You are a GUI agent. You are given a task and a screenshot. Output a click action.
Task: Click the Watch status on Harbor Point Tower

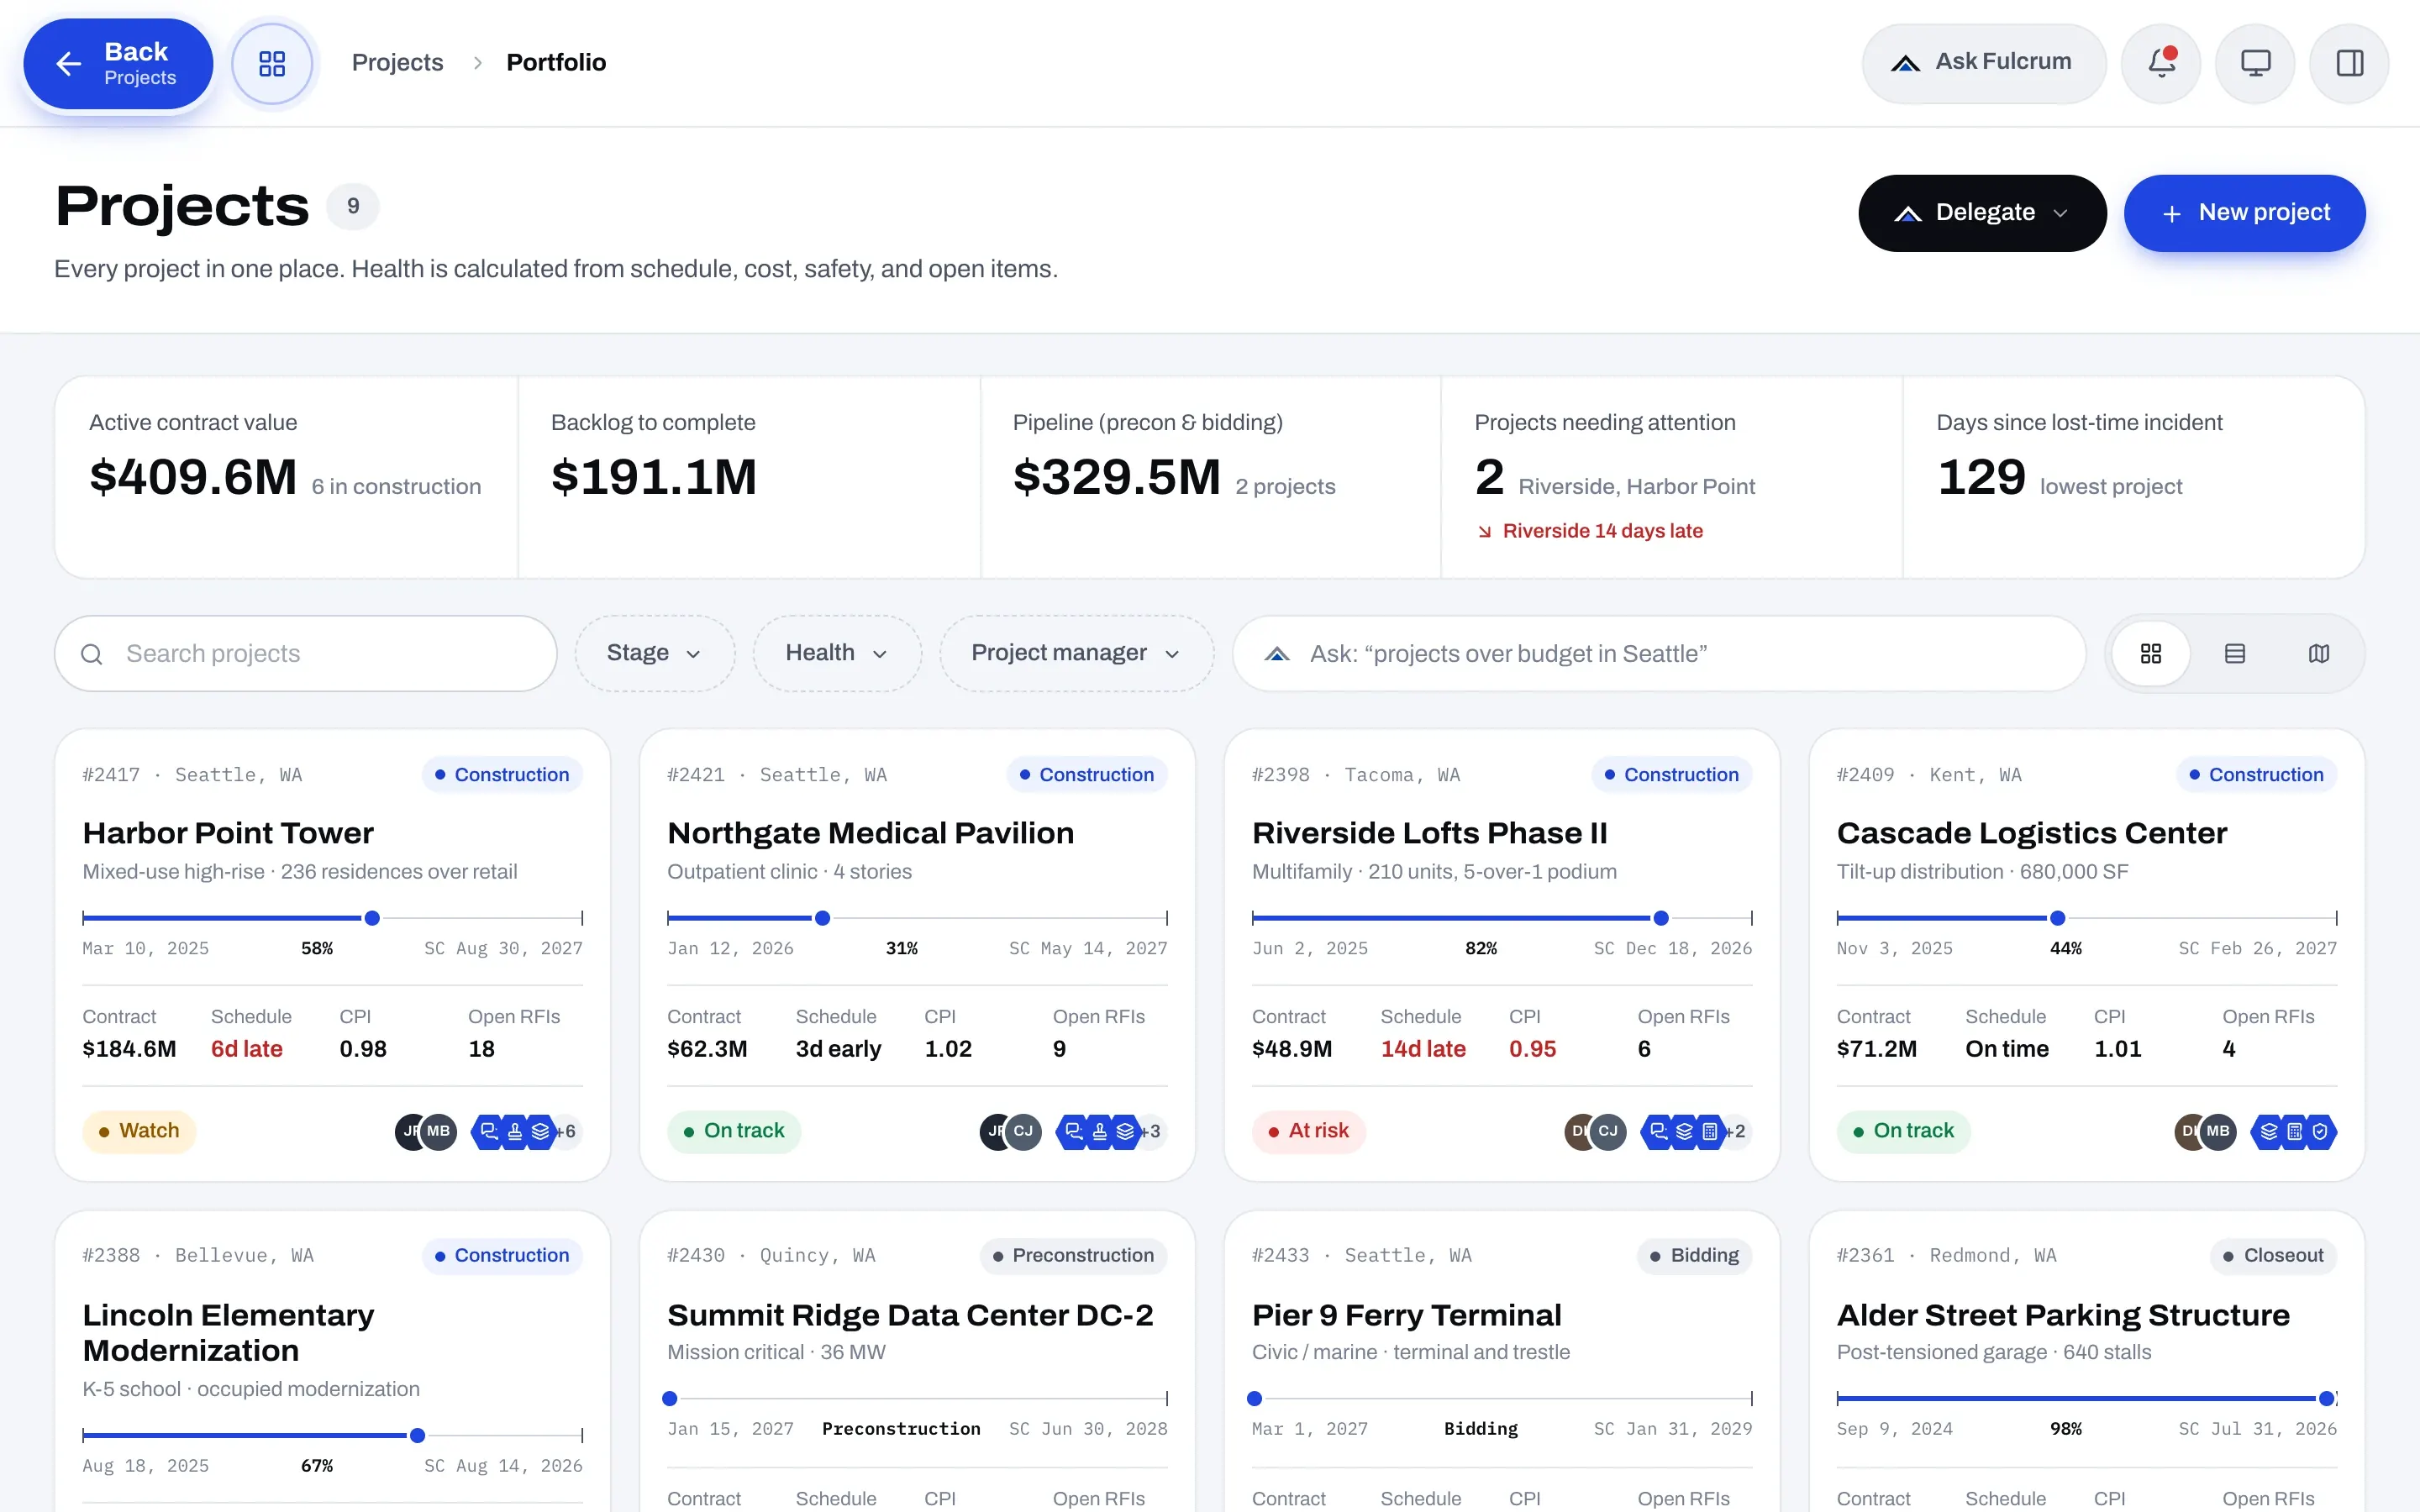coord(139,1131)
